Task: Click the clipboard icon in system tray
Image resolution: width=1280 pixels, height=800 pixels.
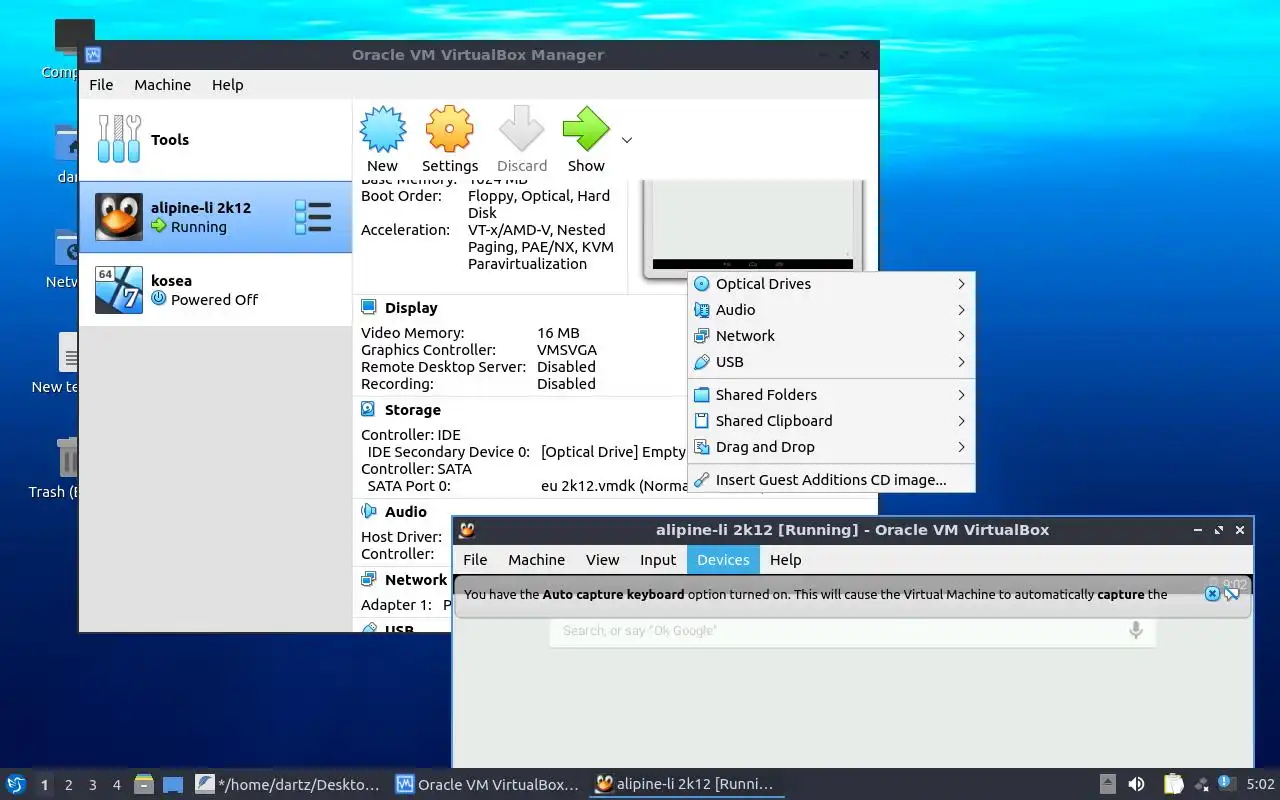Action: pyautogui.click(x=1174, y=784)
